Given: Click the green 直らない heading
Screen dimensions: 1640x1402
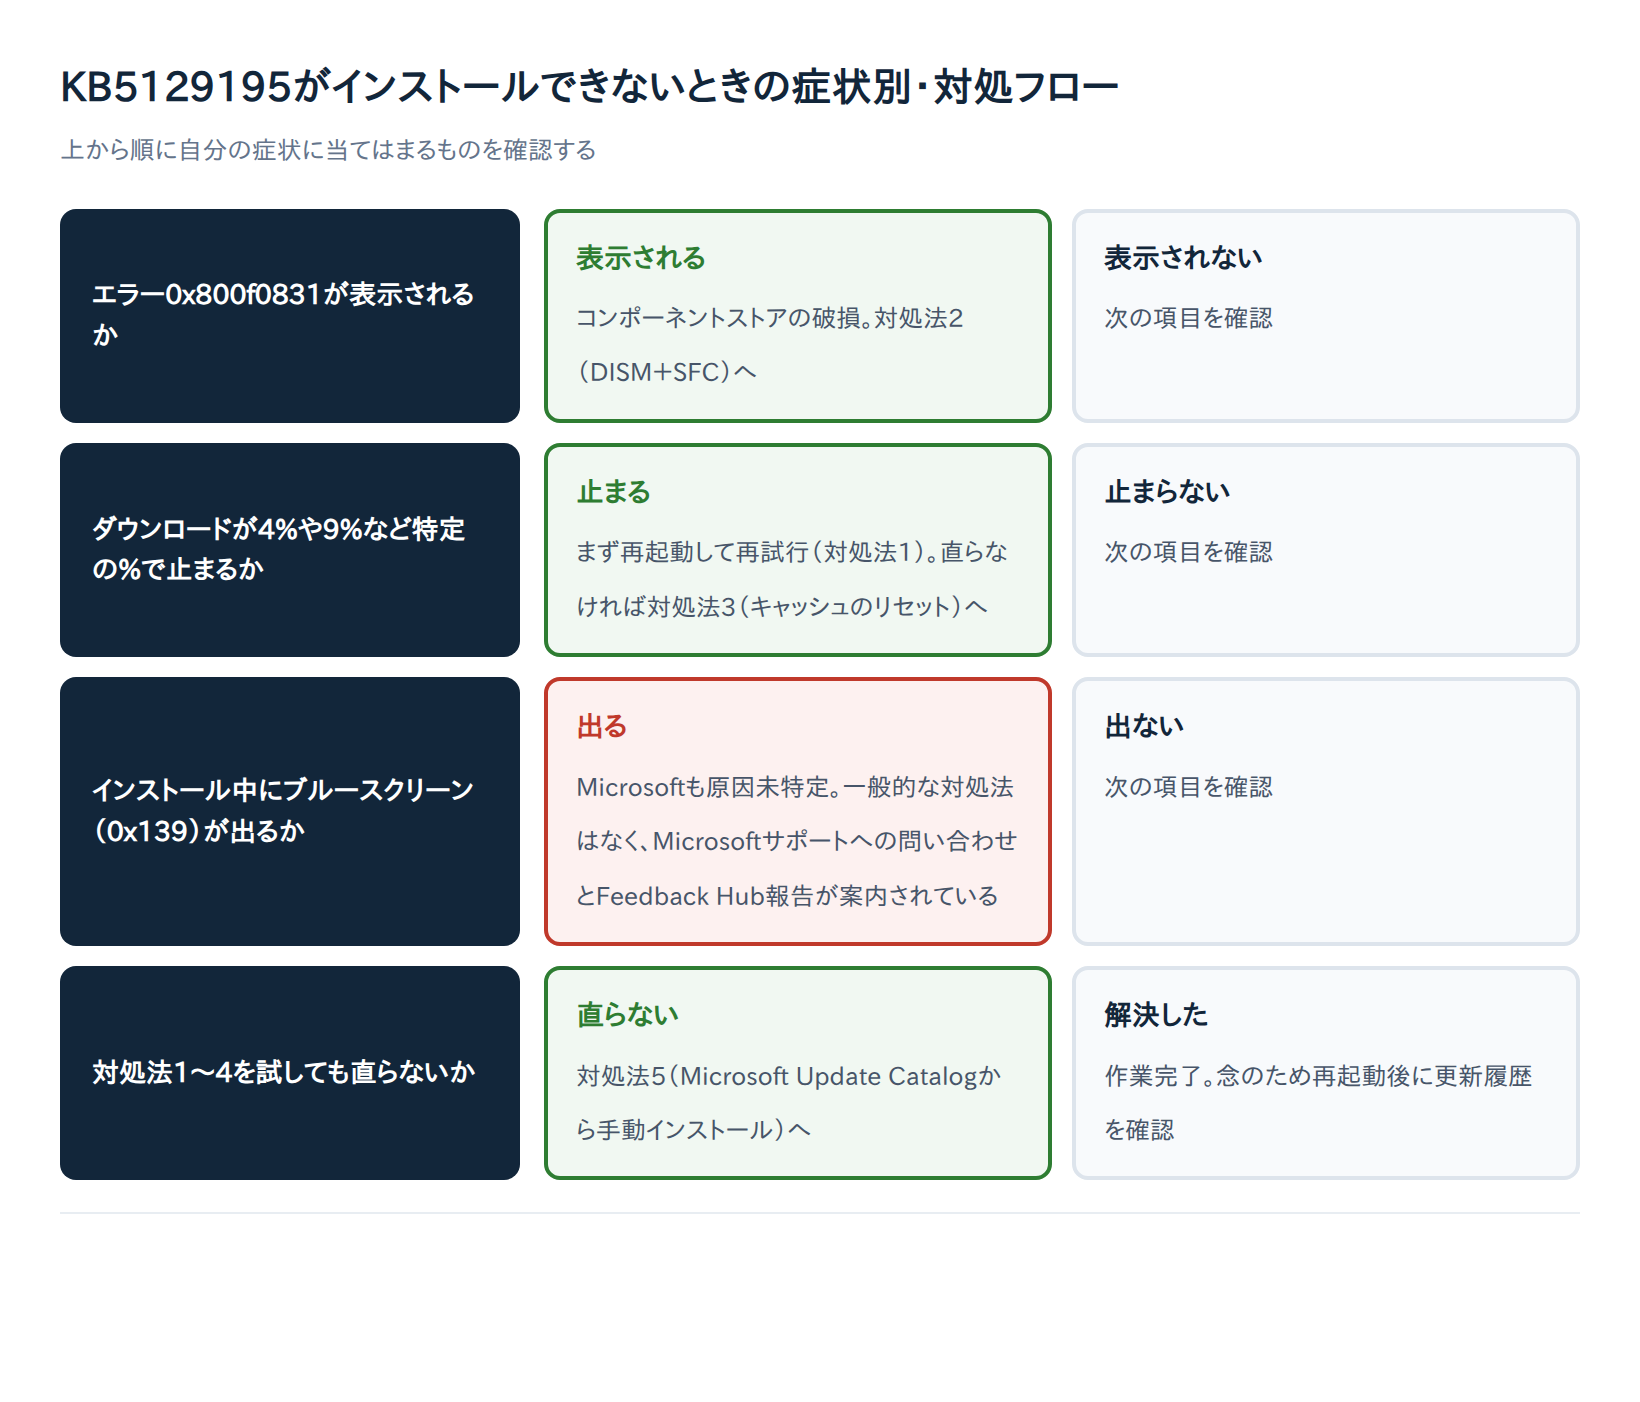Looking at the screenshot, I should coord(627,1015).
